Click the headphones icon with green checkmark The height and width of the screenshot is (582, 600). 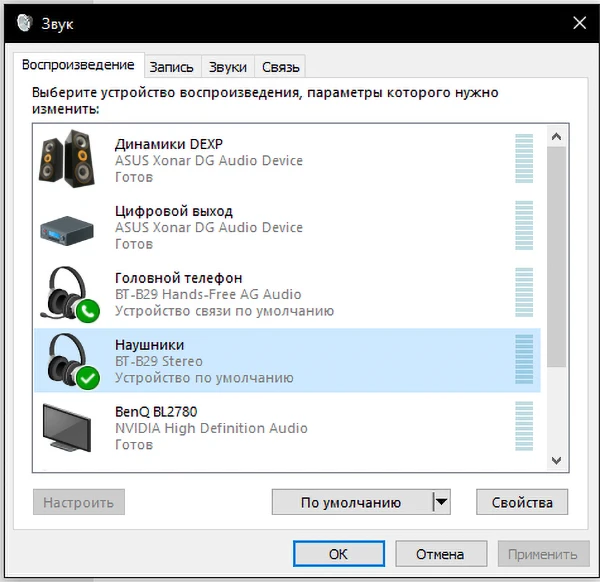click(73, 361)
